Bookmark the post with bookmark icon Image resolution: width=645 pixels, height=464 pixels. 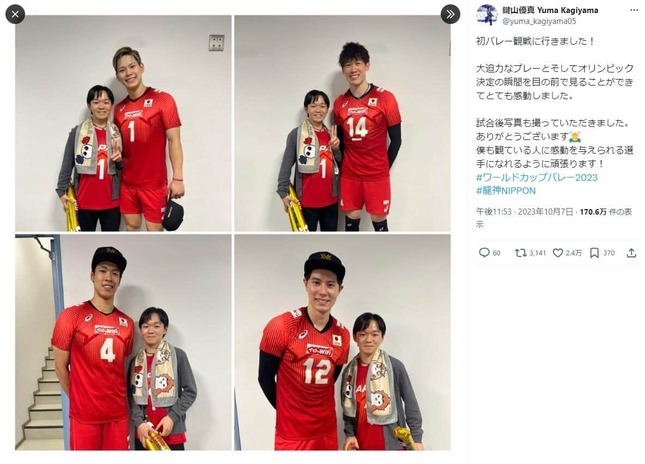point(594,253)
